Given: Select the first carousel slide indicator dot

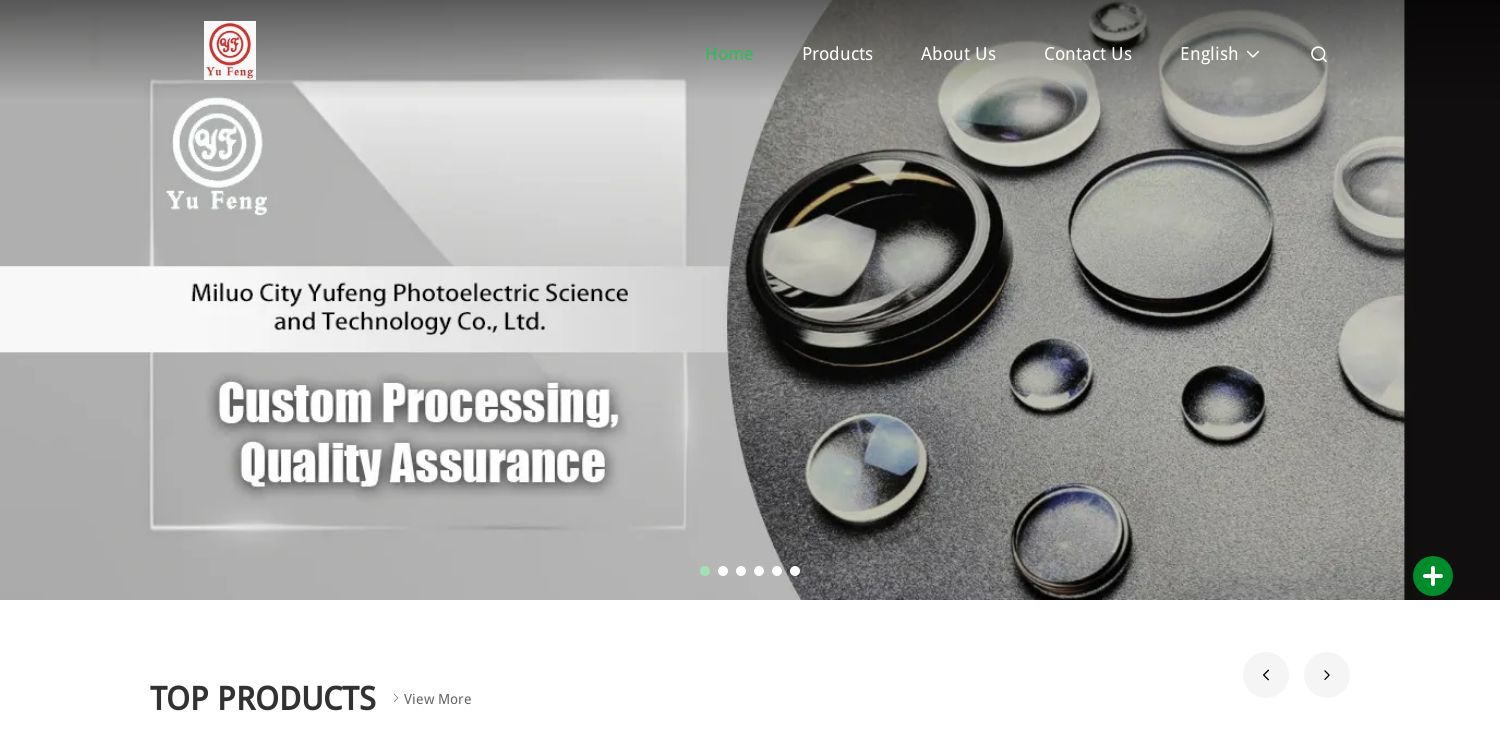Looking at the screenshot, I should [705, 571].
